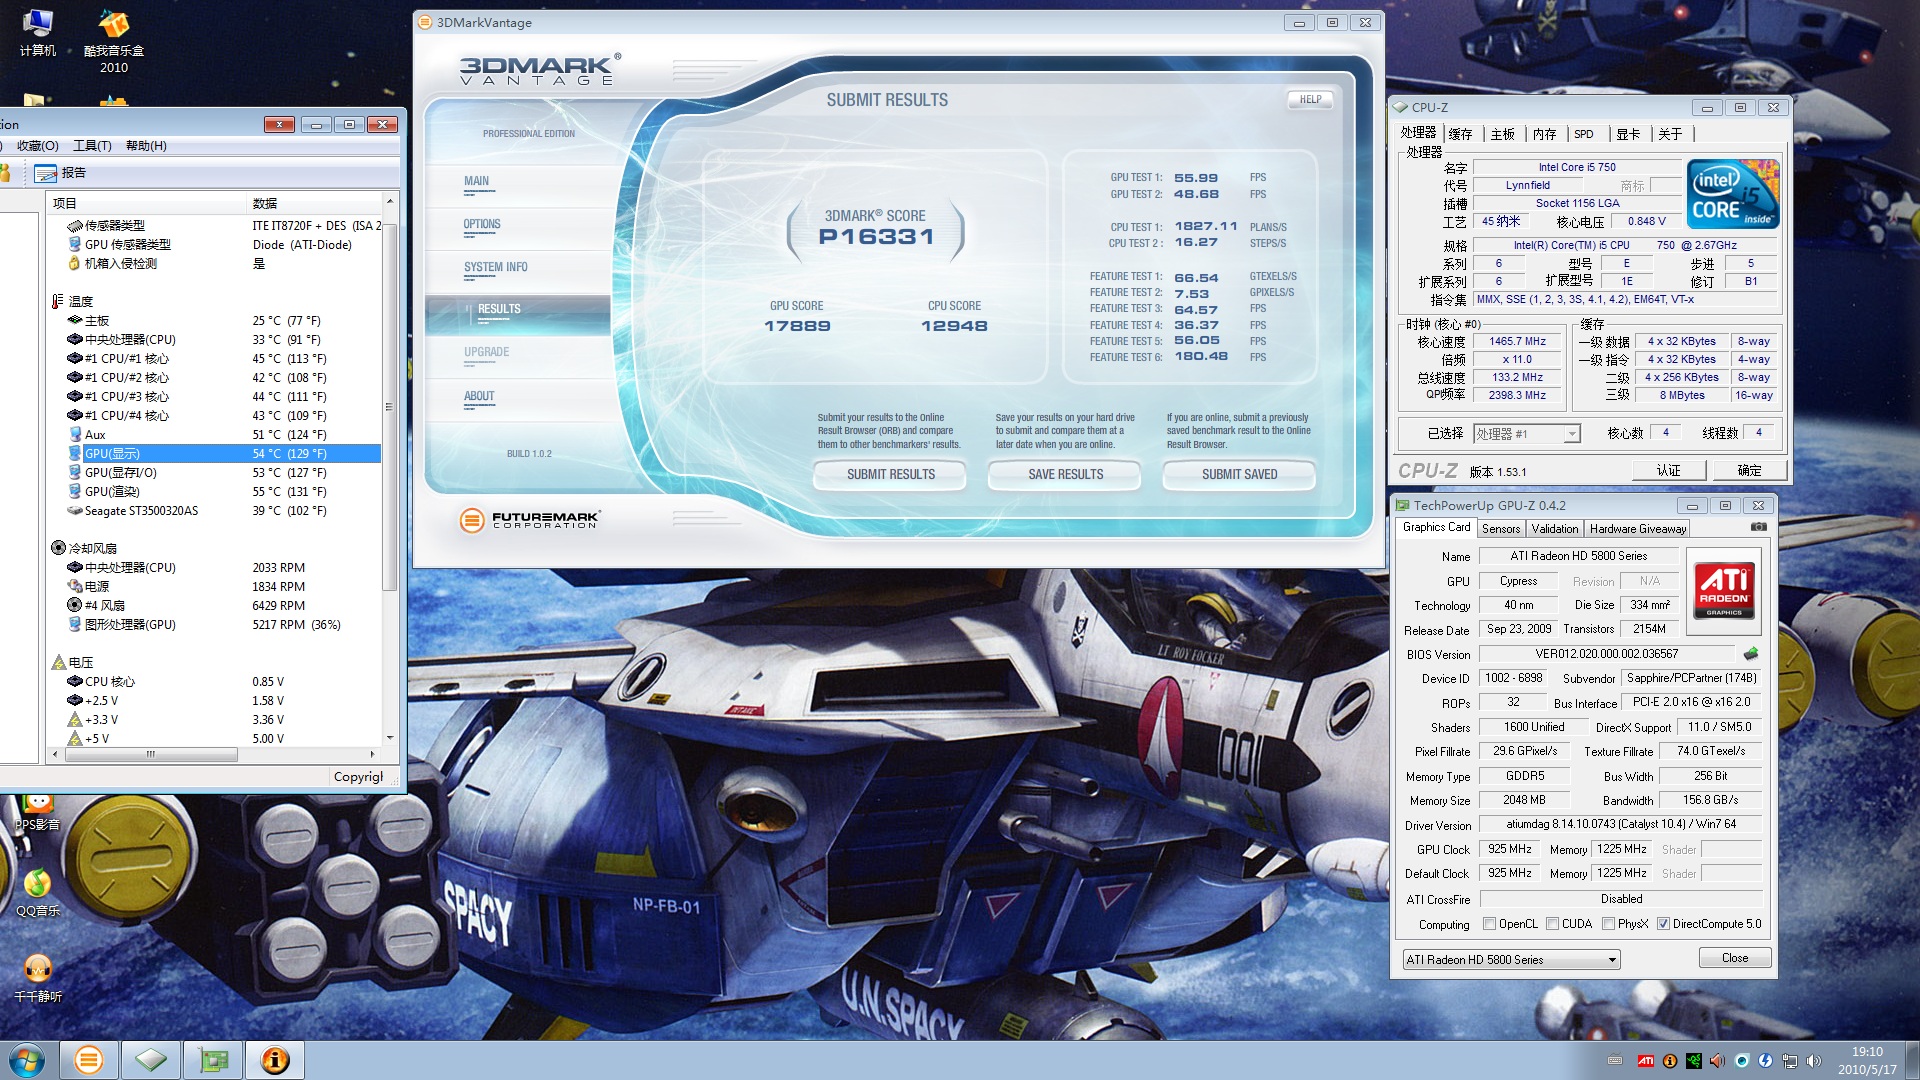Viewport: 1920px width, 1080px height.
Task: Click the GPU-Z camera screenshot icon
Action: [x=1759, y=527]
